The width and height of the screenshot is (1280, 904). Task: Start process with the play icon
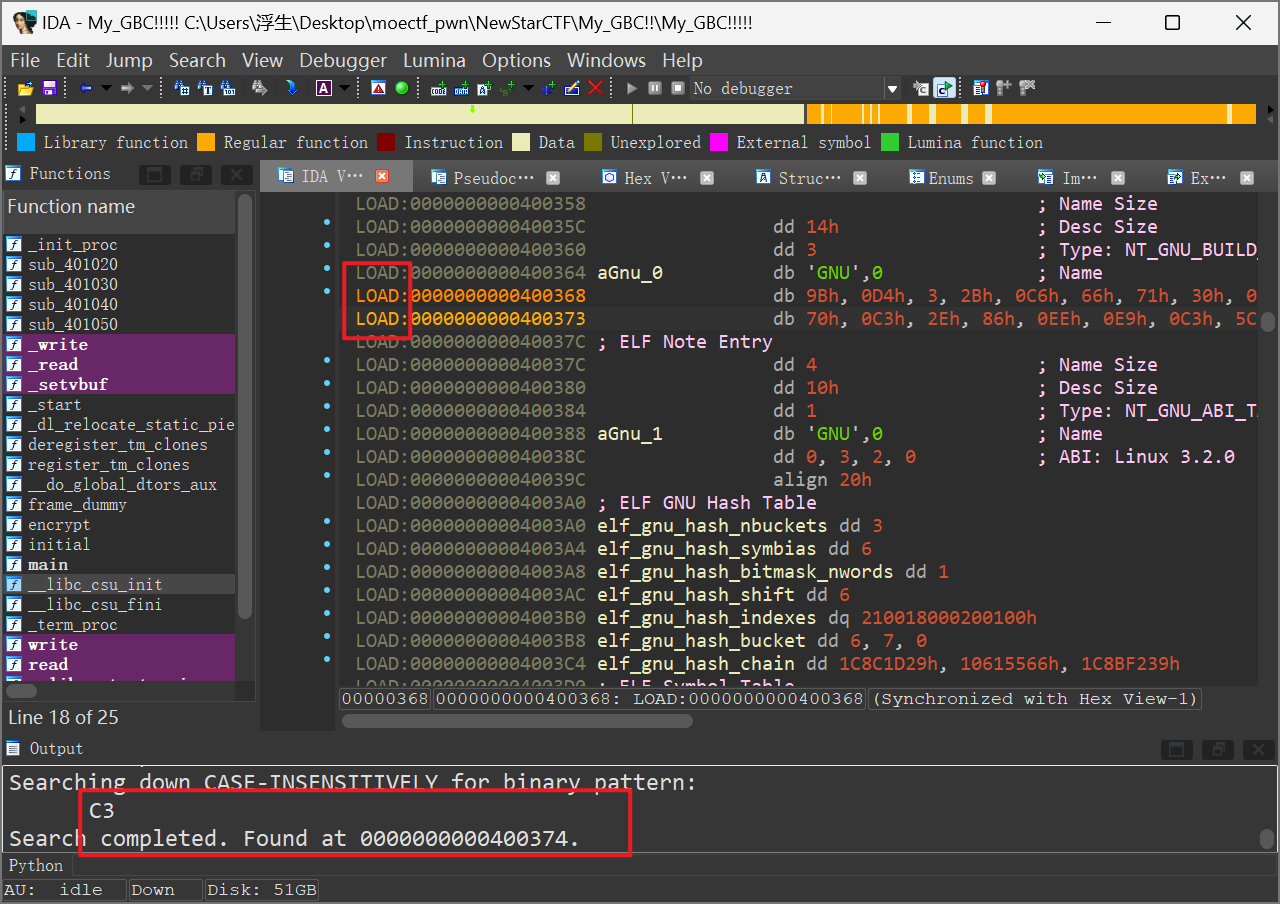pyautogui.click(x=632, y=88)
